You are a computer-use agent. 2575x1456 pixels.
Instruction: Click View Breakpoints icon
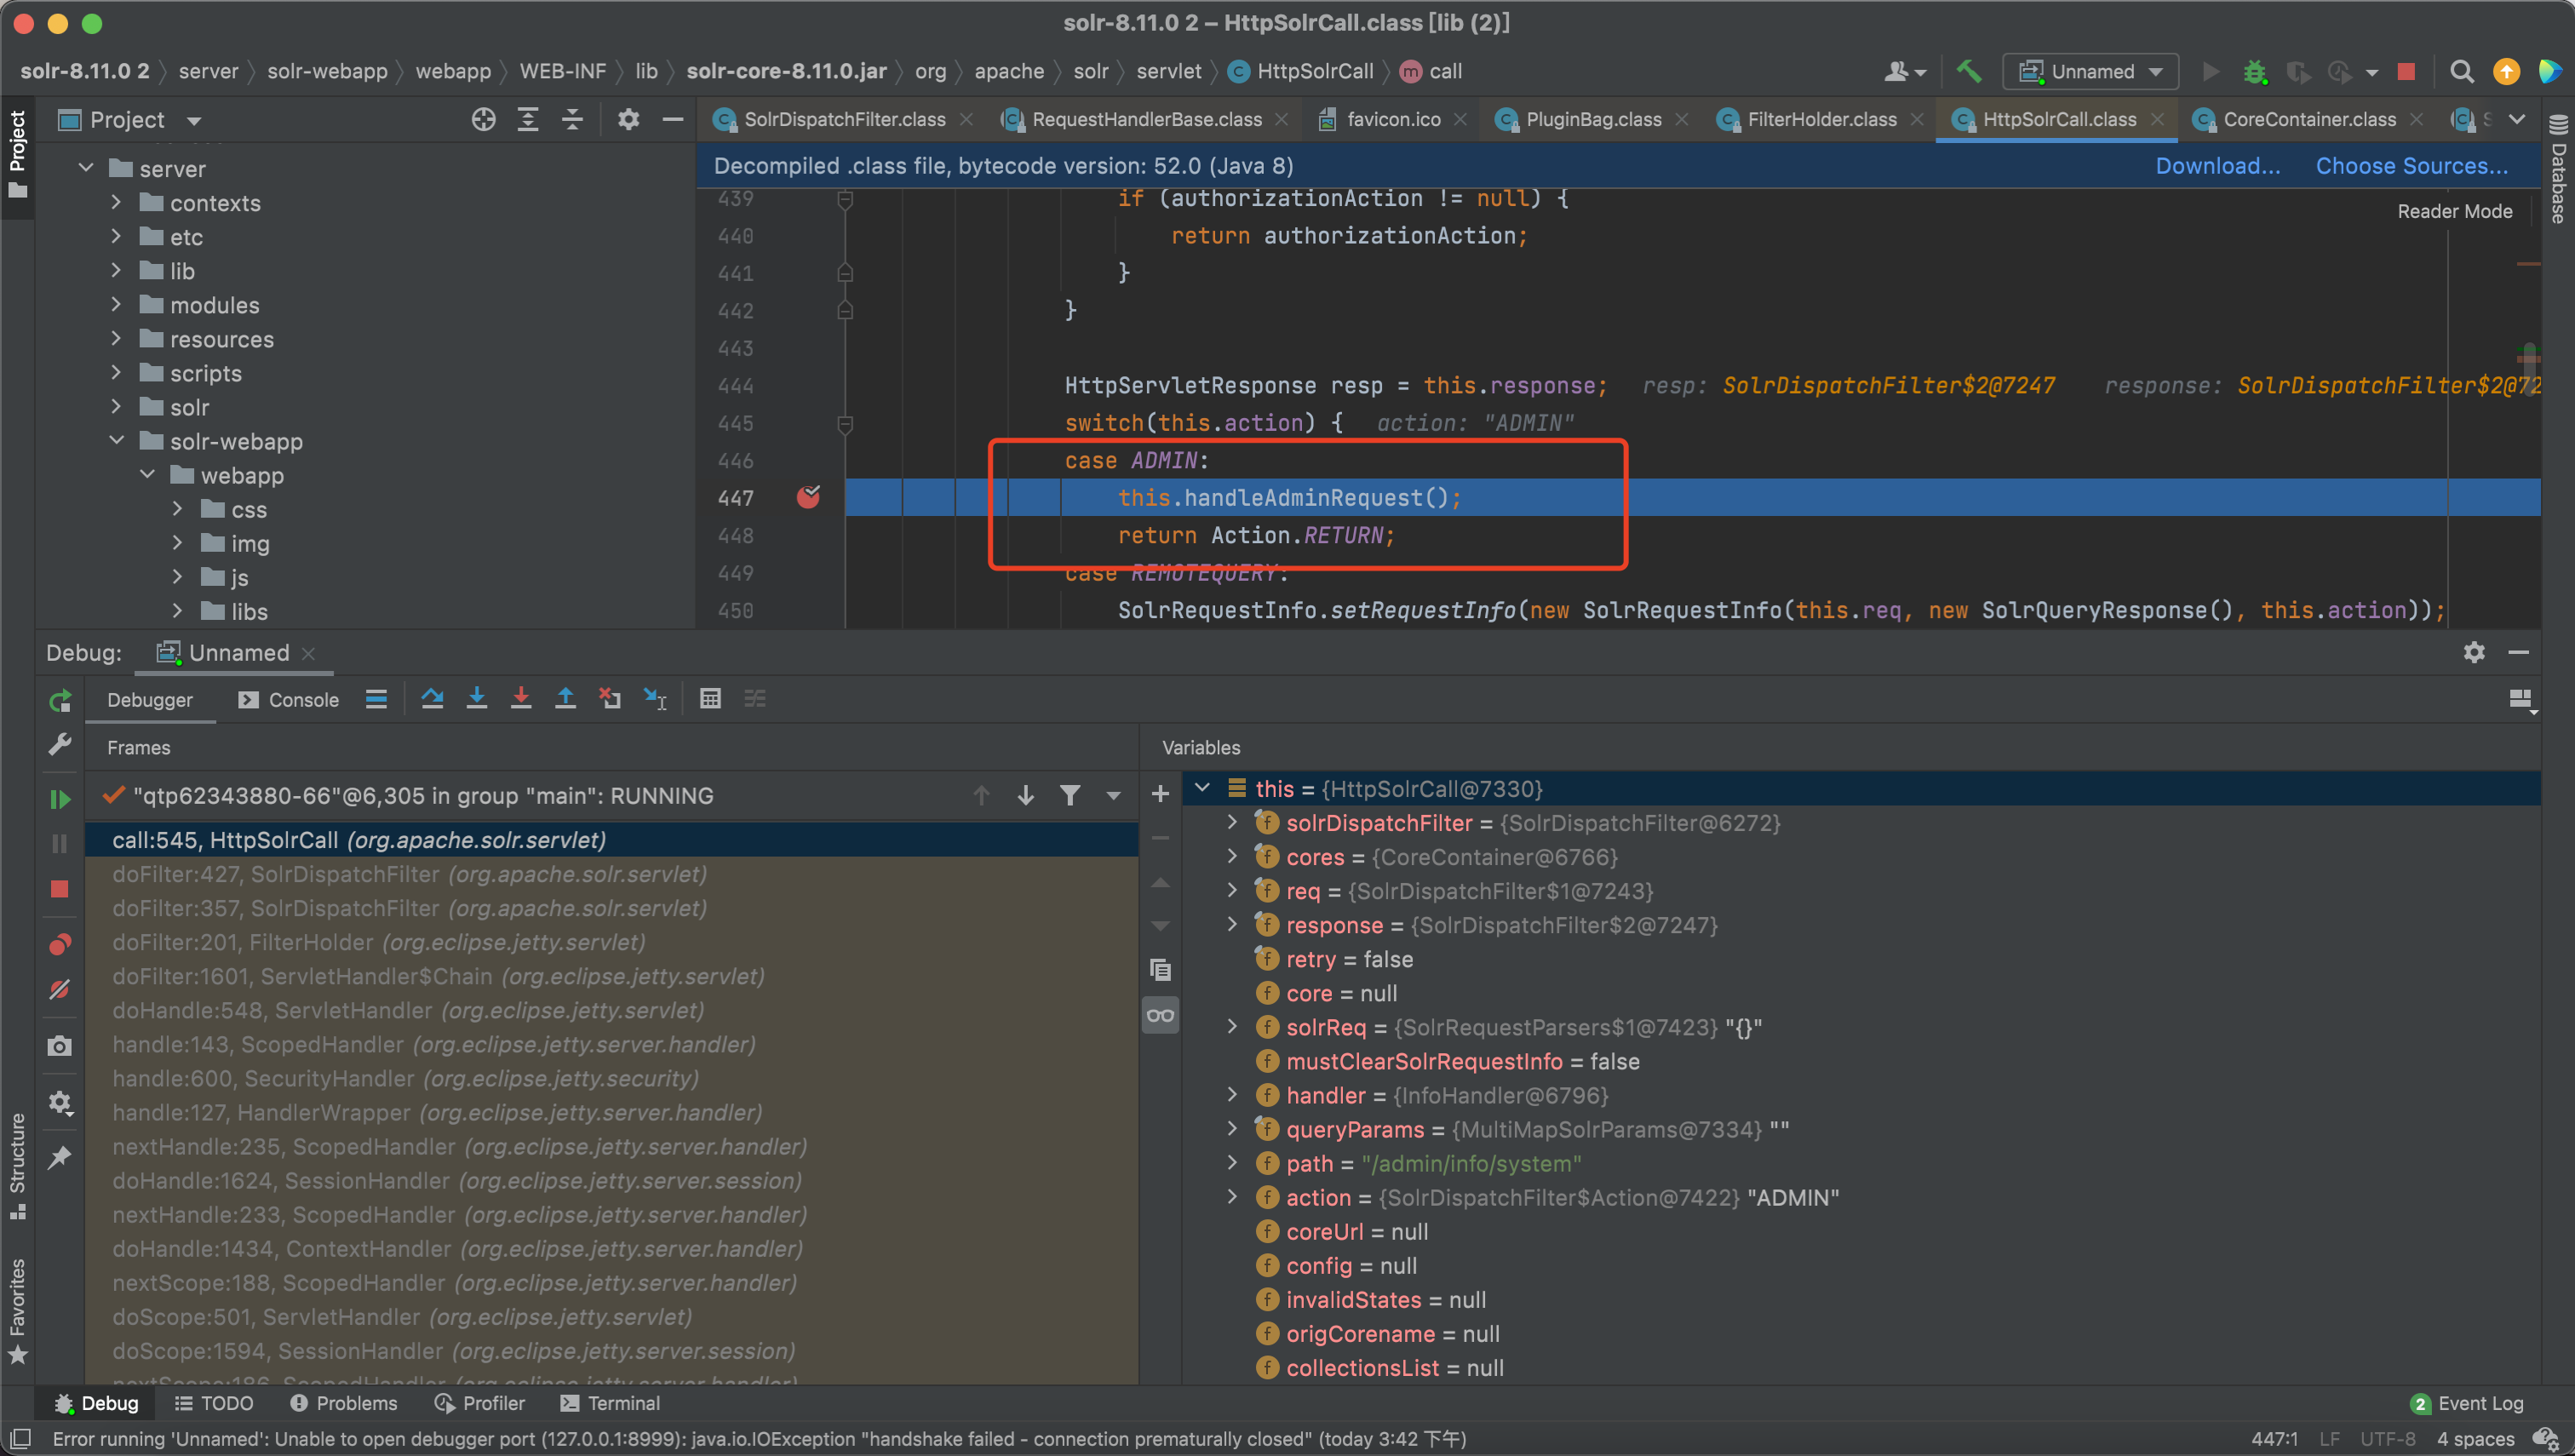(60, 944)
